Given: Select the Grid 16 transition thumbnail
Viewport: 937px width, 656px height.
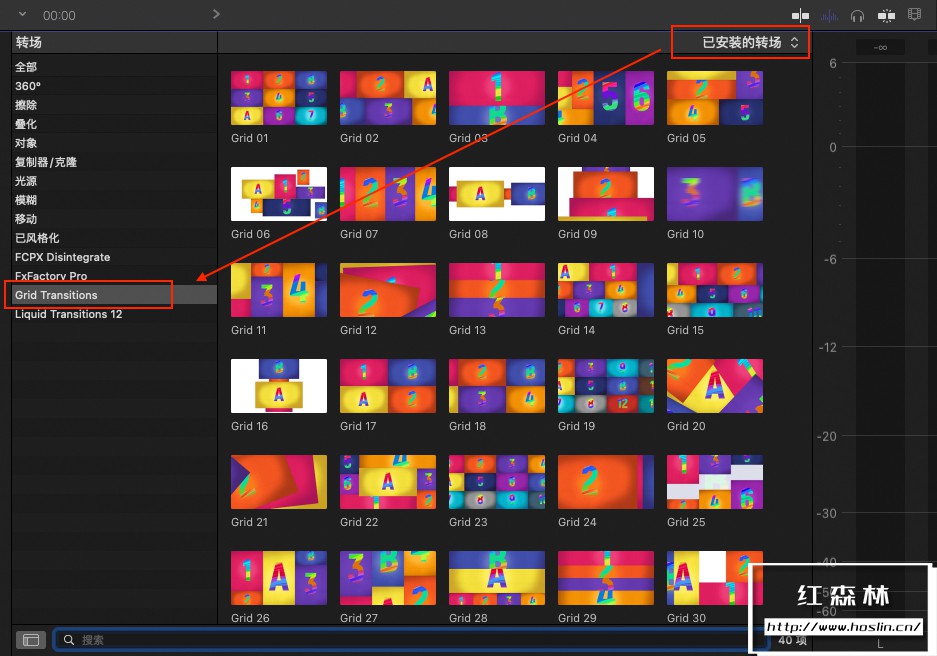Looking at the screenshot, I should coord(278,386).
